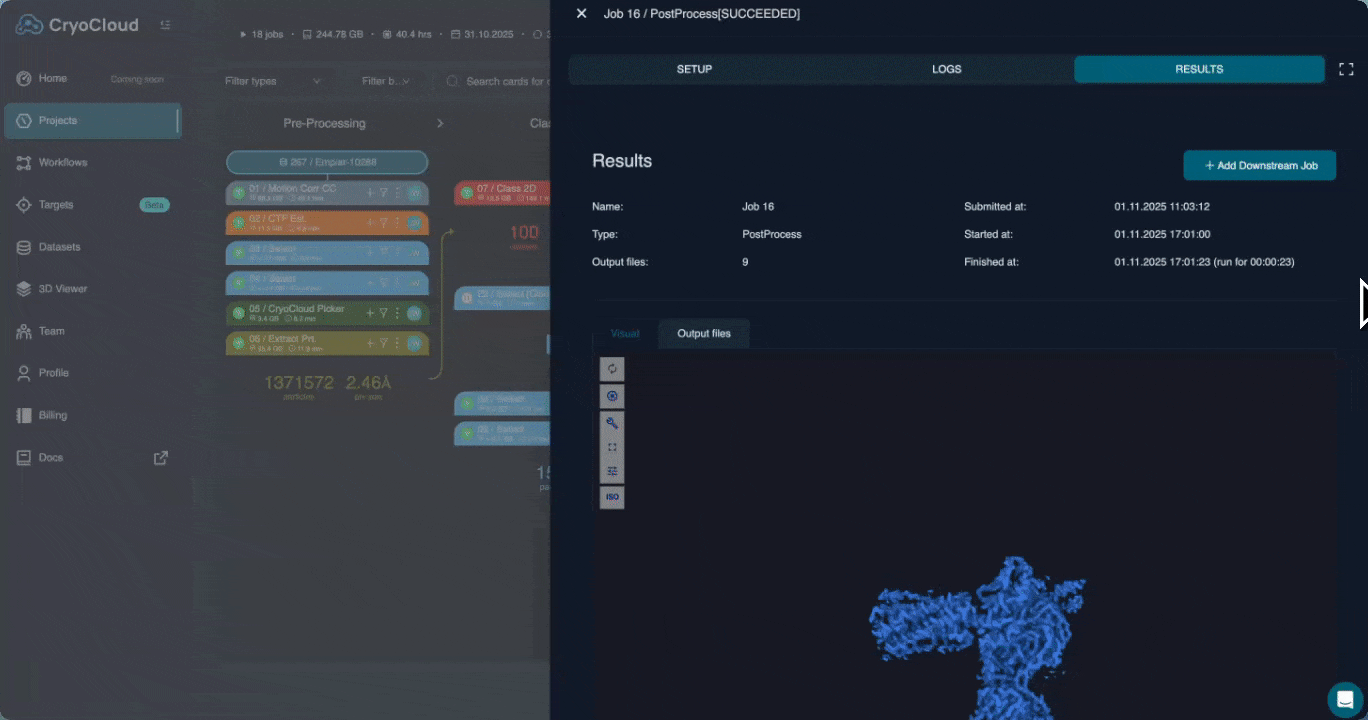Switch to the SETUP tab

(x=694, y=69)
